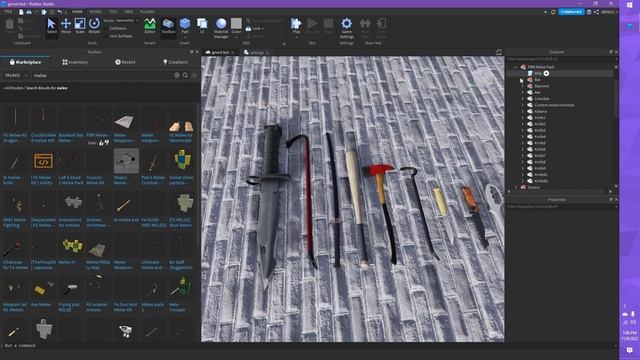Click the Explorer filter workspace field

coord(559,59)
